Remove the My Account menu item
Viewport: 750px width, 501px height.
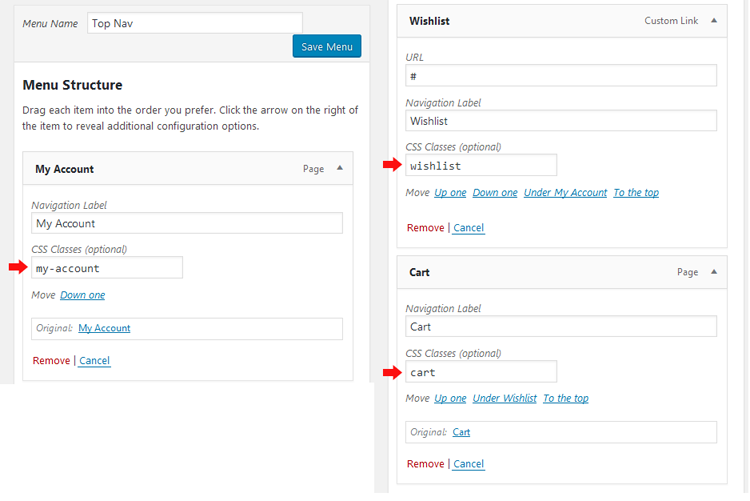tap(51, 361)
